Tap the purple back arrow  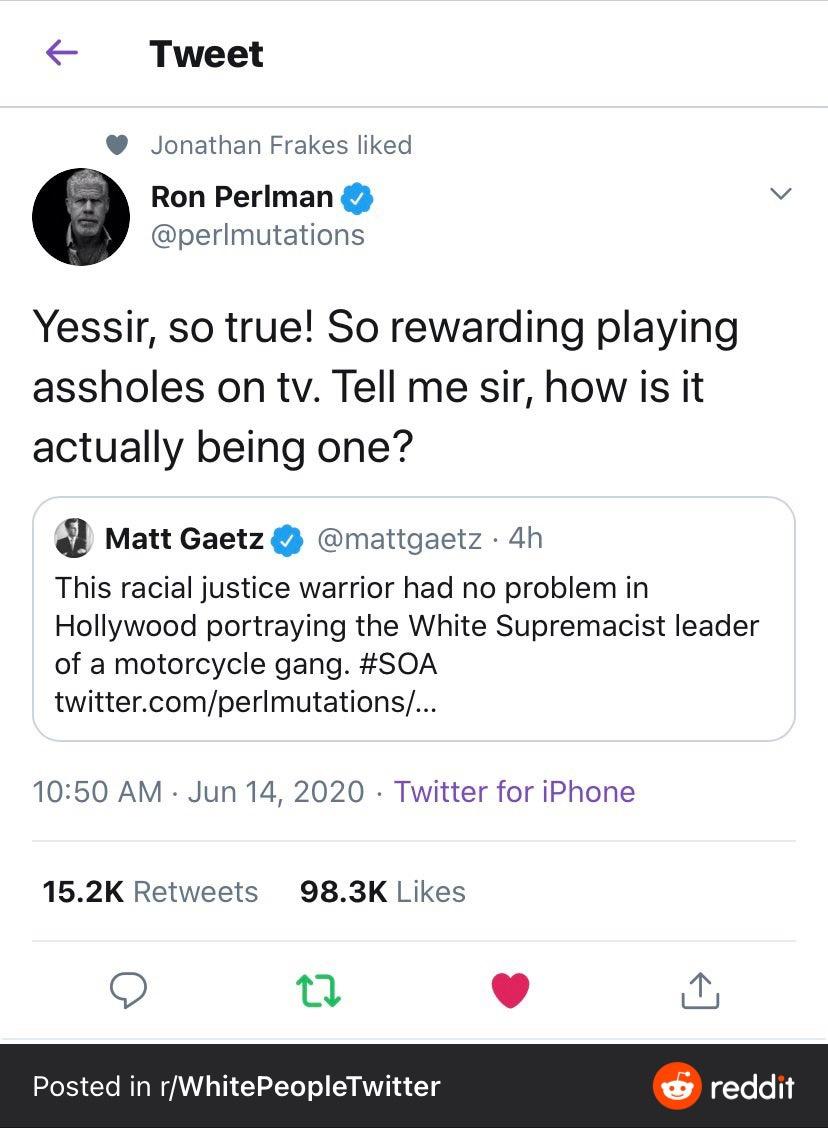[62, 54]
